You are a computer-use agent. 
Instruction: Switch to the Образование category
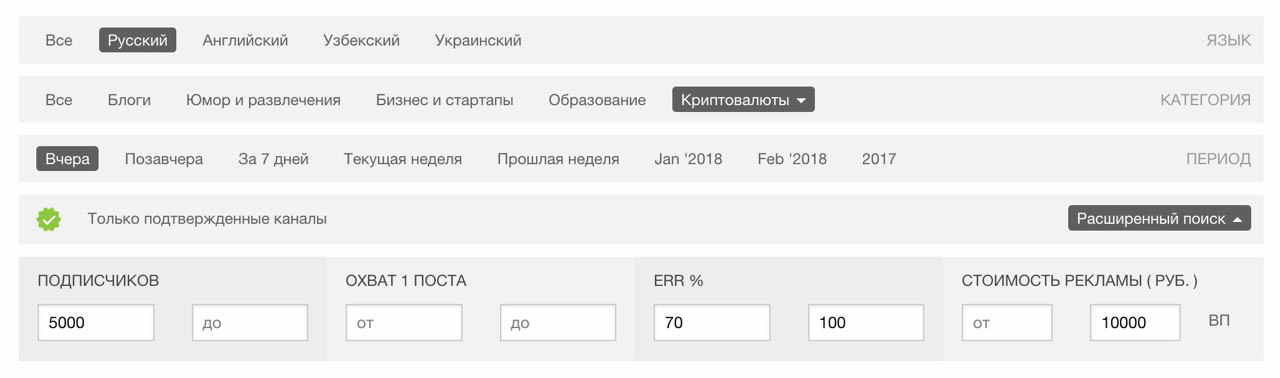coord(597,100)
